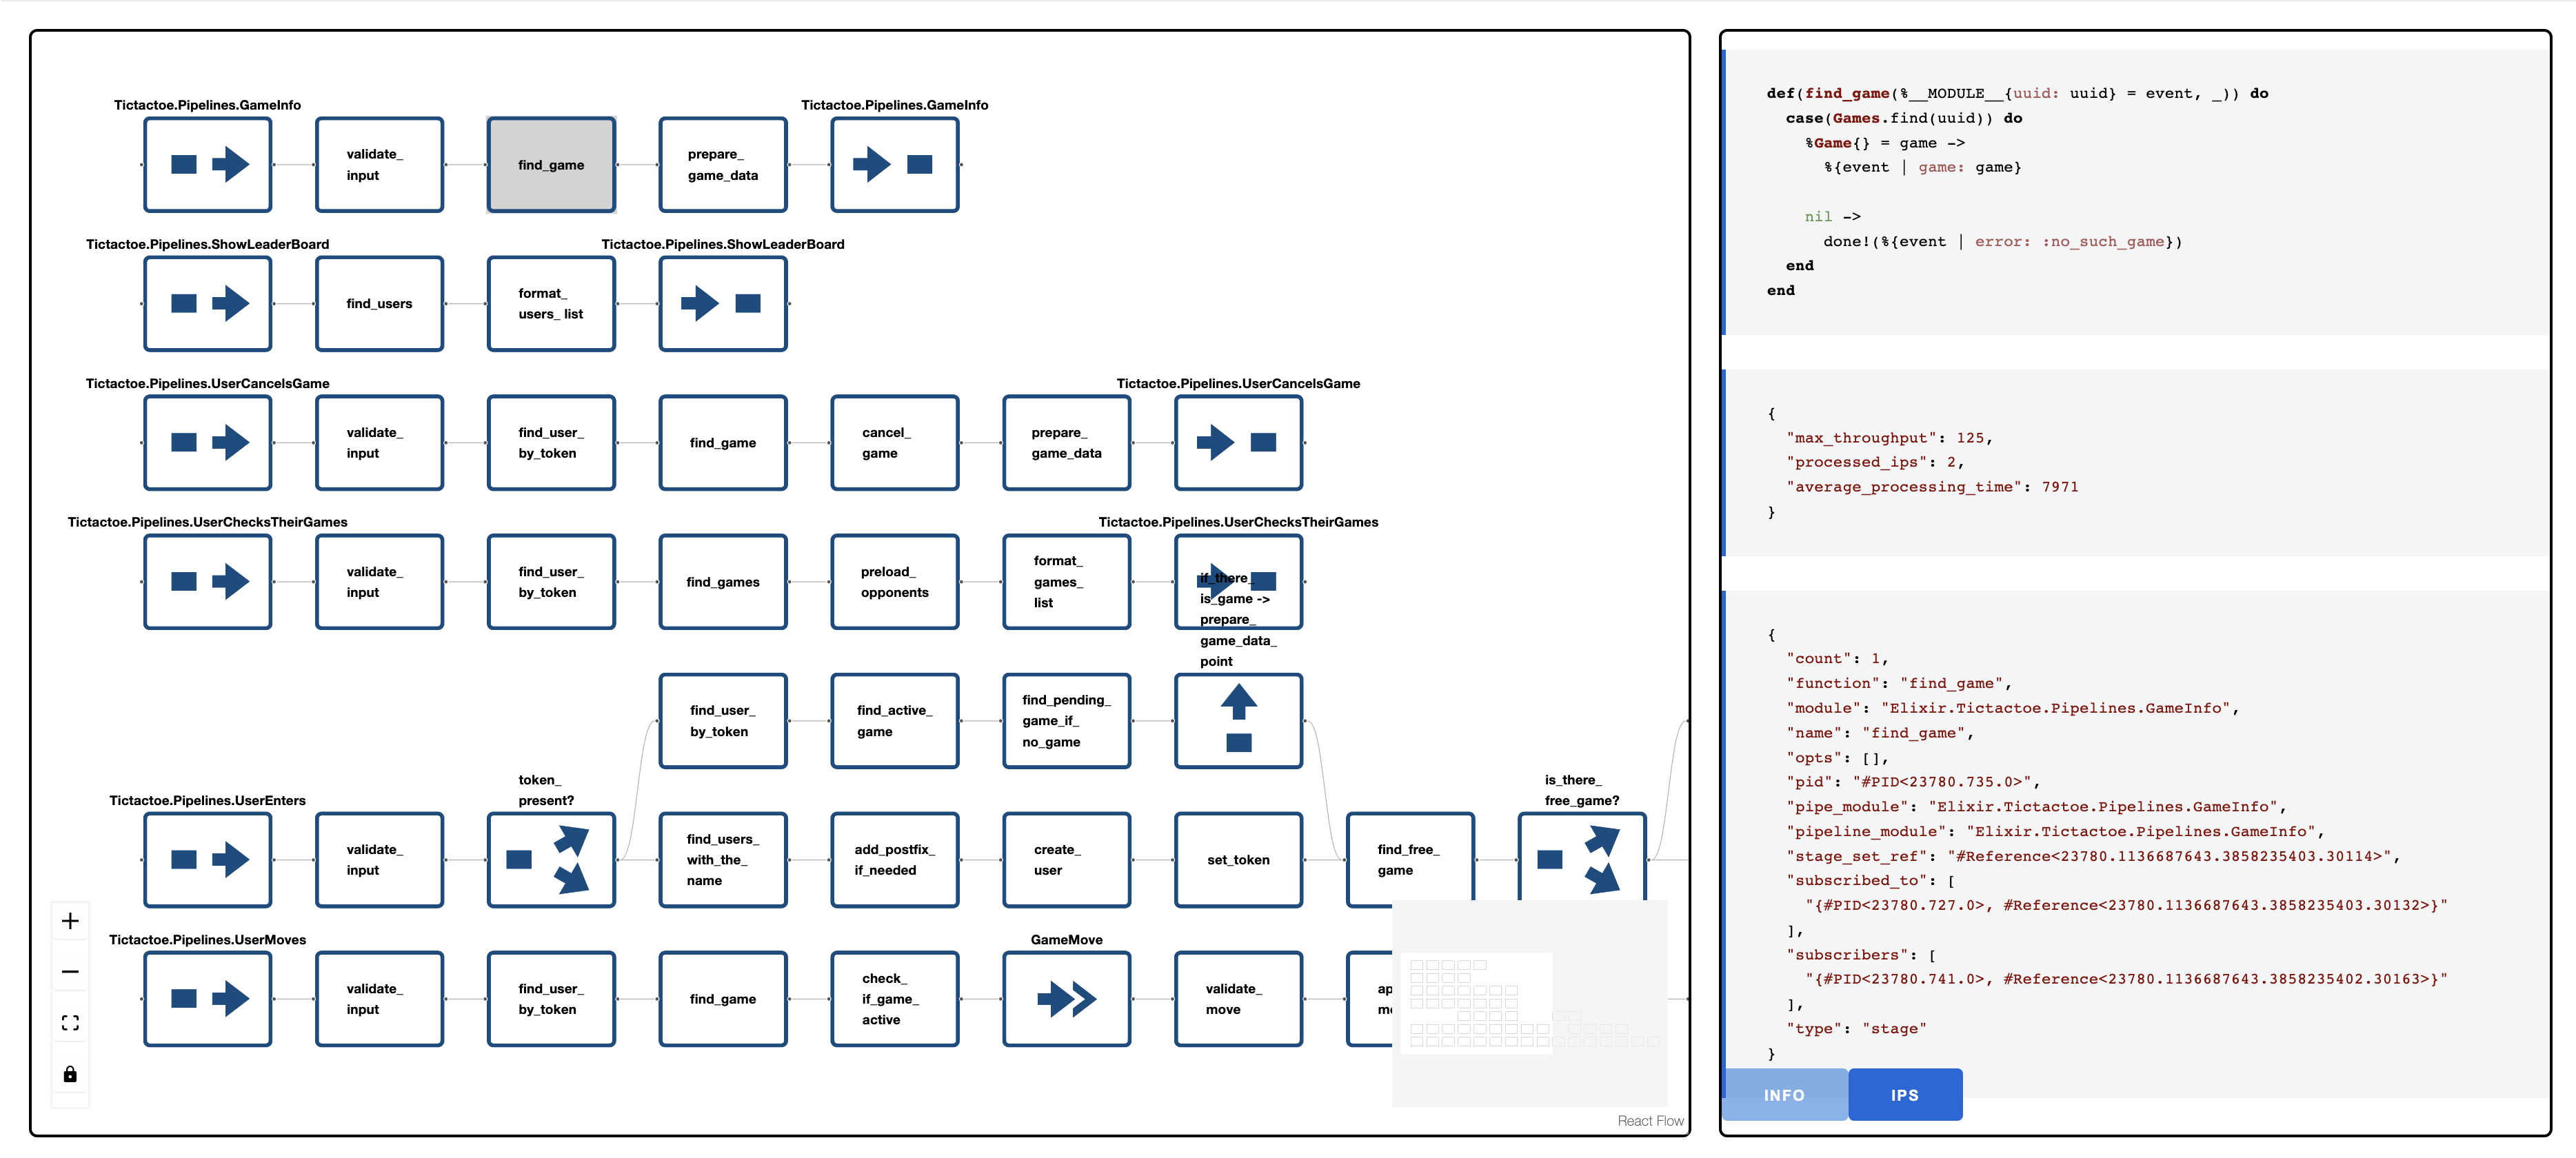
Task: Click the fit view control icon
Action: click(x=70, y=1023)
